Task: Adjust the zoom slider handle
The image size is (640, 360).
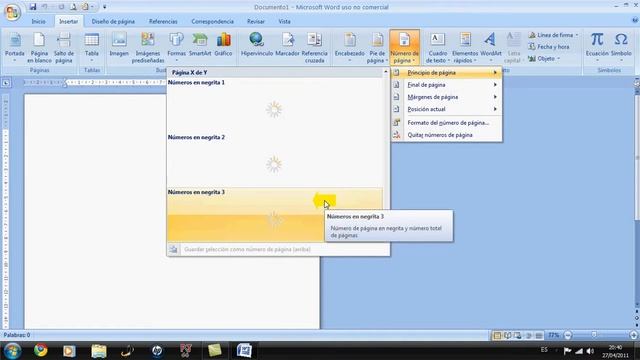Action: click(594, 335)
